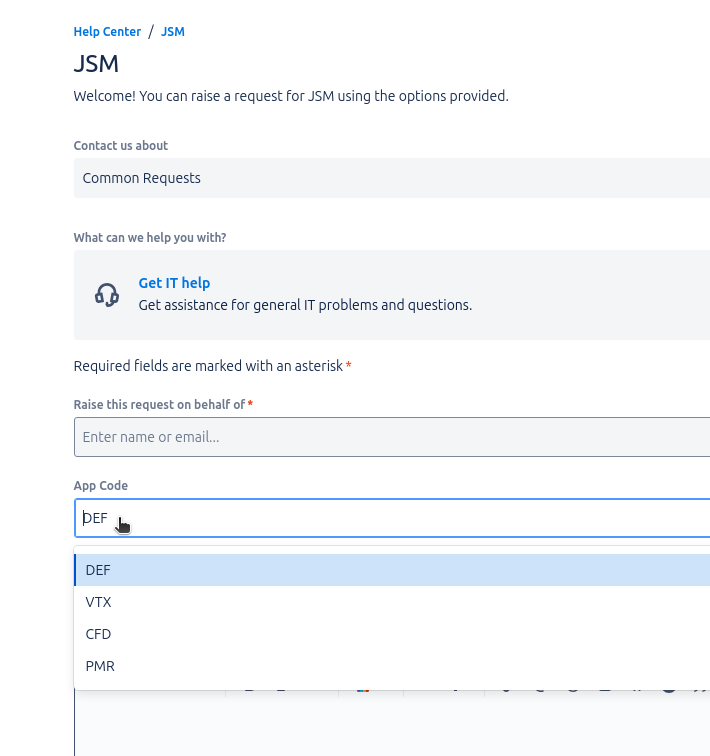
Task: Click the headset icon beside Get IT help
Action: tap(107, 294)
